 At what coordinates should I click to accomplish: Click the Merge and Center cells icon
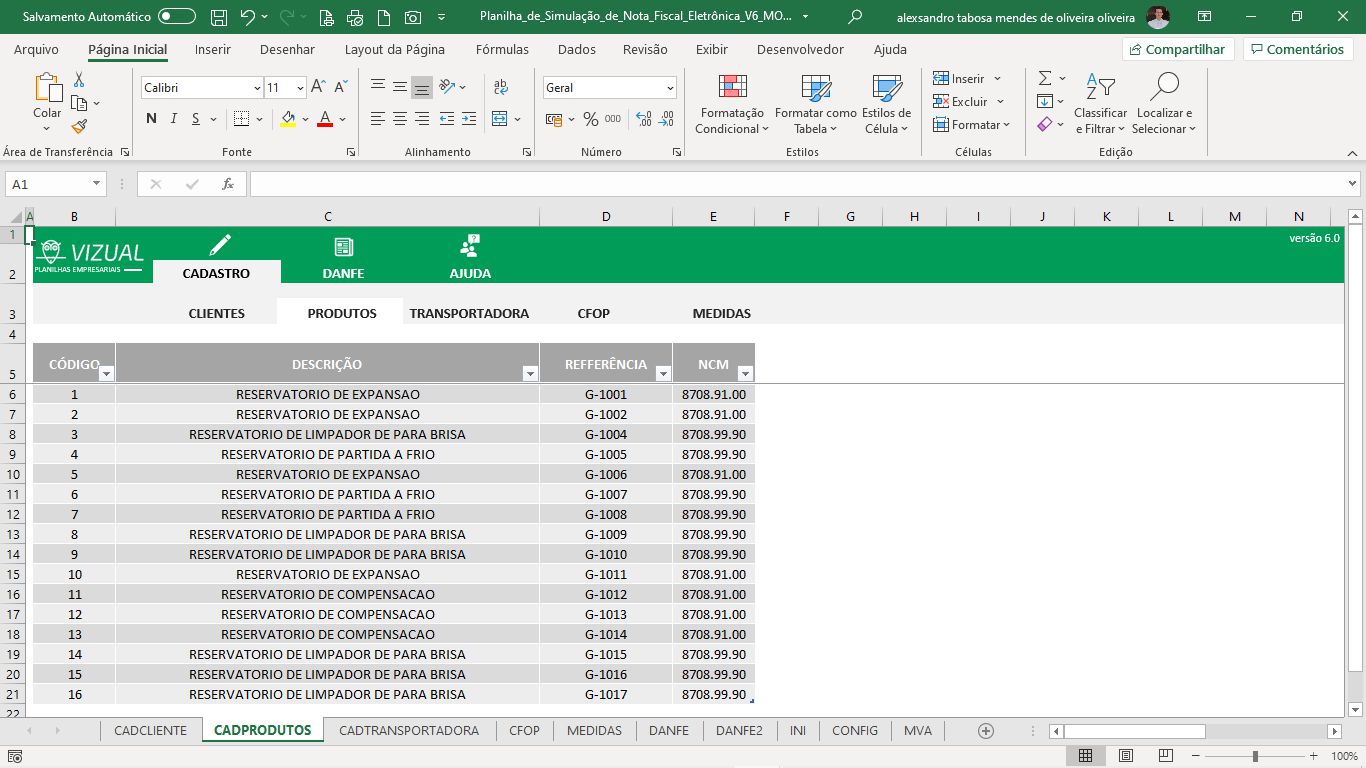click(501, 119)
